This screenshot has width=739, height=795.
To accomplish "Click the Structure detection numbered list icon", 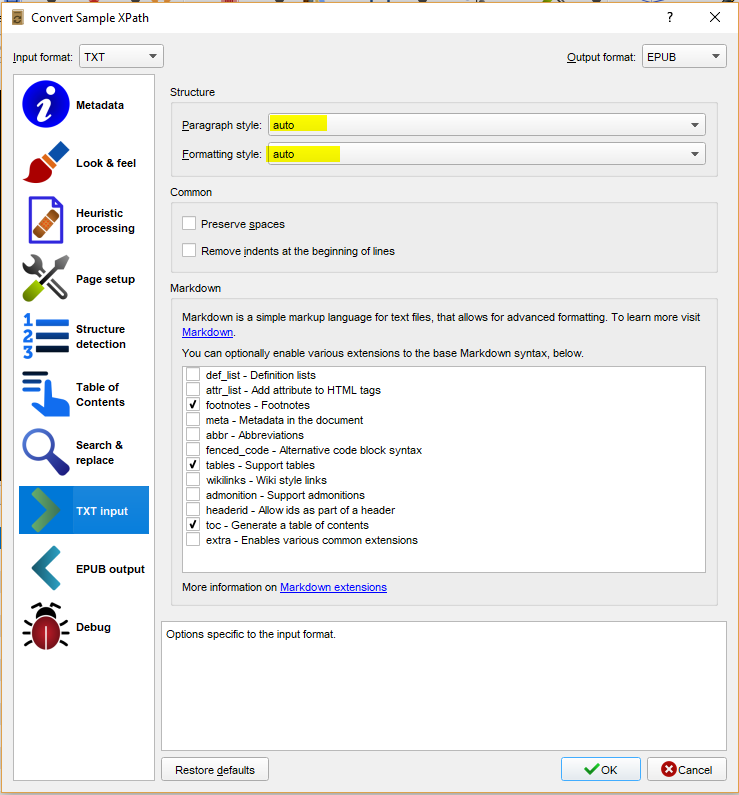I will [x=46, y=336].
